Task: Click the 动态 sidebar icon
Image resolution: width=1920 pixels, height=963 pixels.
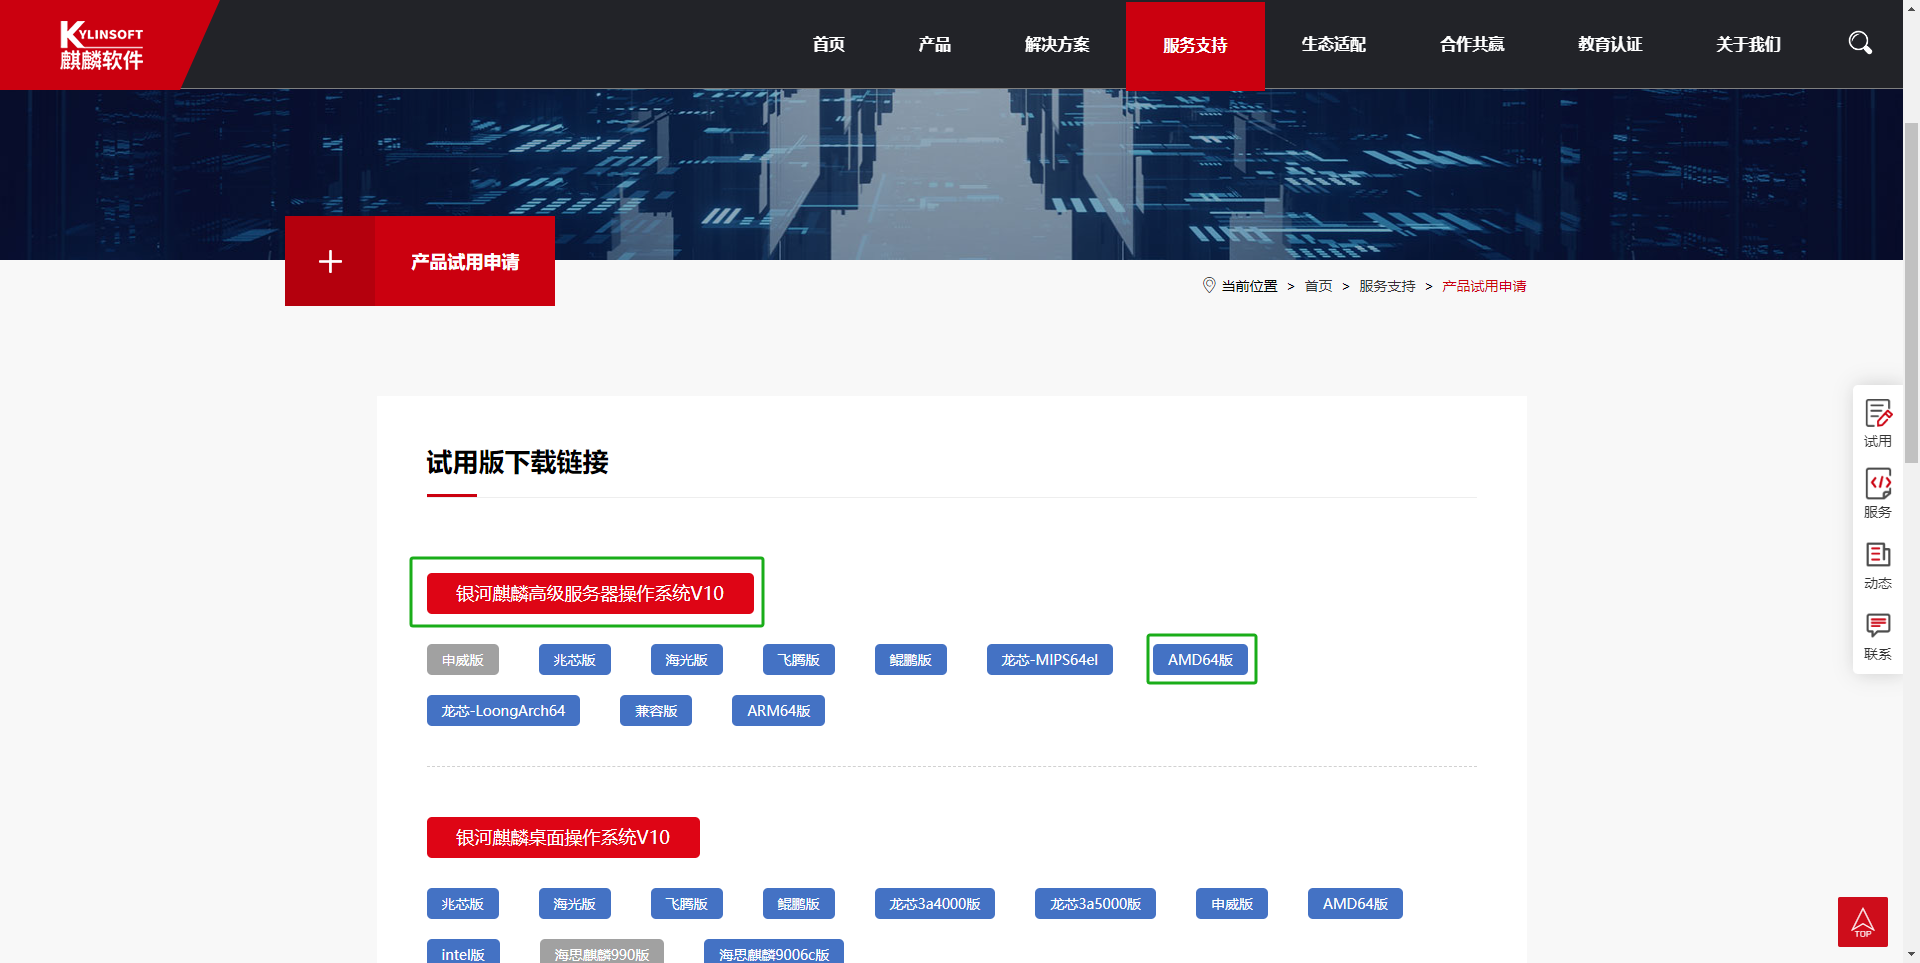Action: [1878, 565]
